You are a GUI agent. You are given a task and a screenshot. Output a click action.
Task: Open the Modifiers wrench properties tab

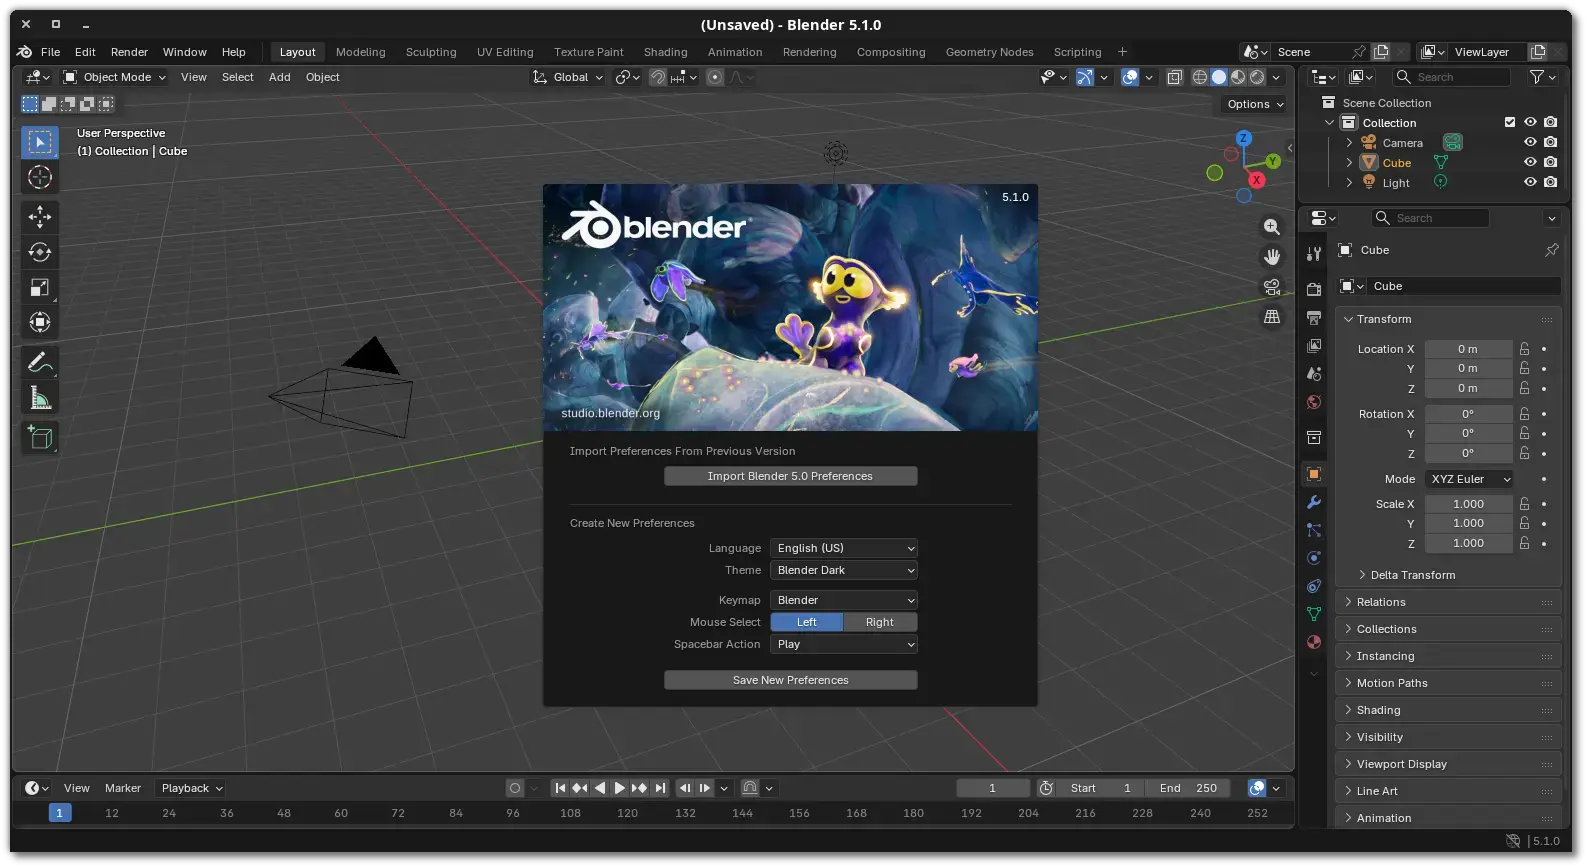1314,502
